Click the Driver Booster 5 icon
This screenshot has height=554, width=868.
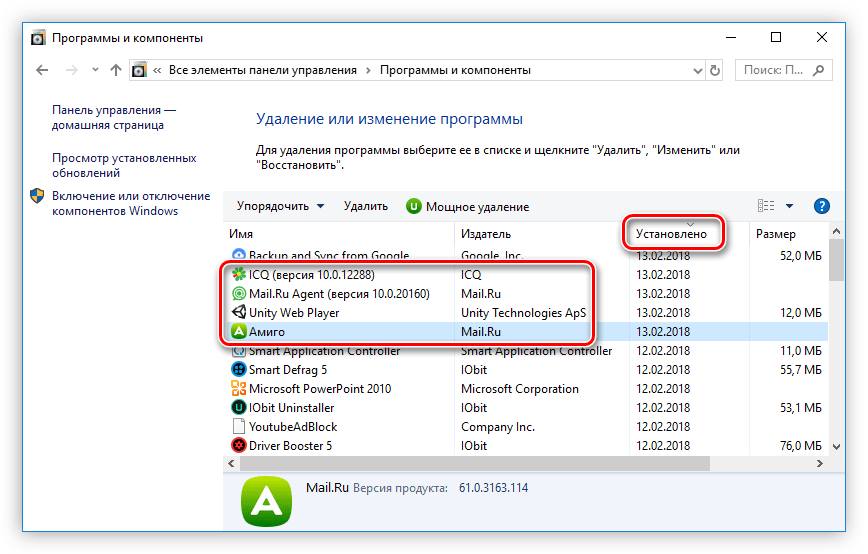(239, 445)
